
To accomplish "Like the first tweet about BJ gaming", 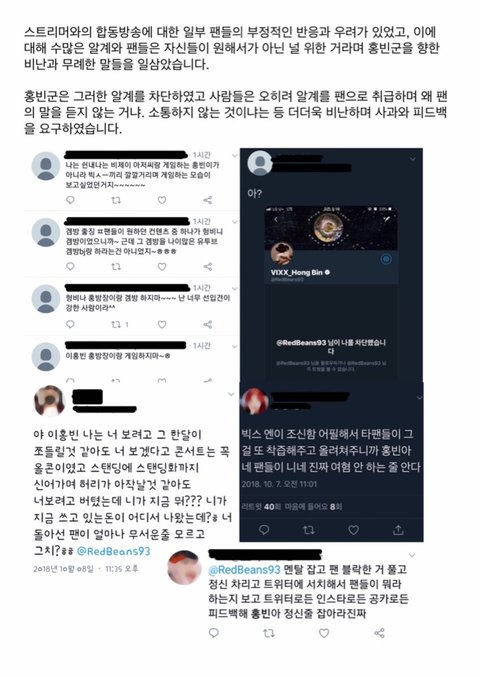I will (162, 200).
